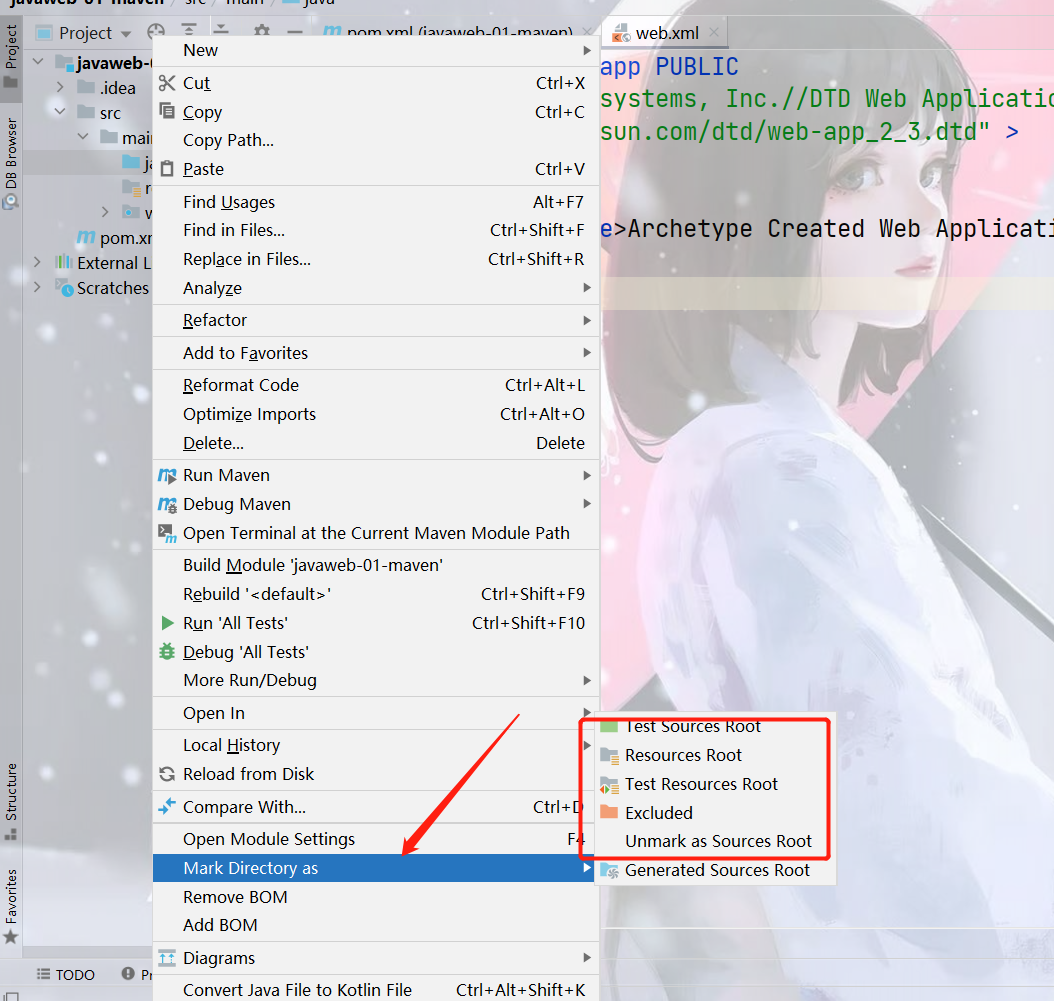Select Delete... menu entry
Screen dimensions: 1054x1001
(375, 443)
